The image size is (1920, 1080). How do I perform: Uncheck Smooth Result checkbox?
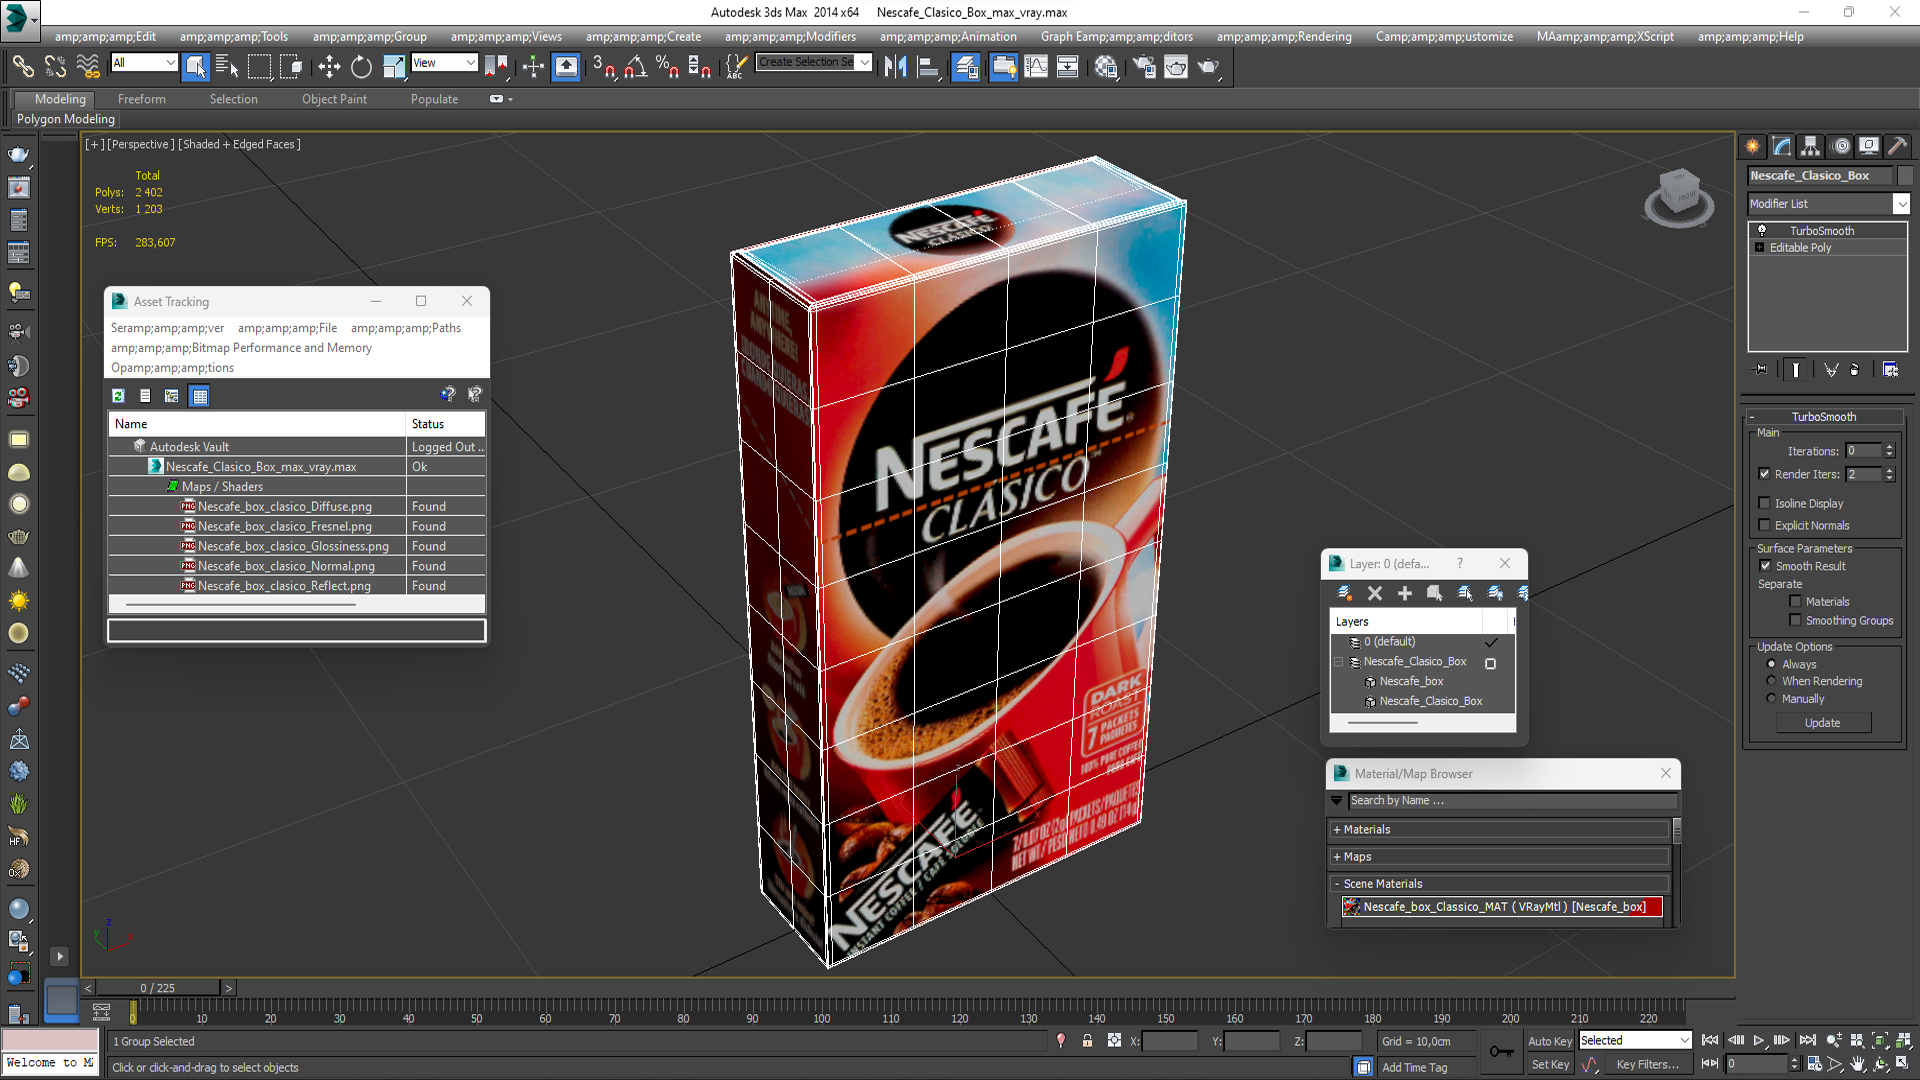(1765, 566)
